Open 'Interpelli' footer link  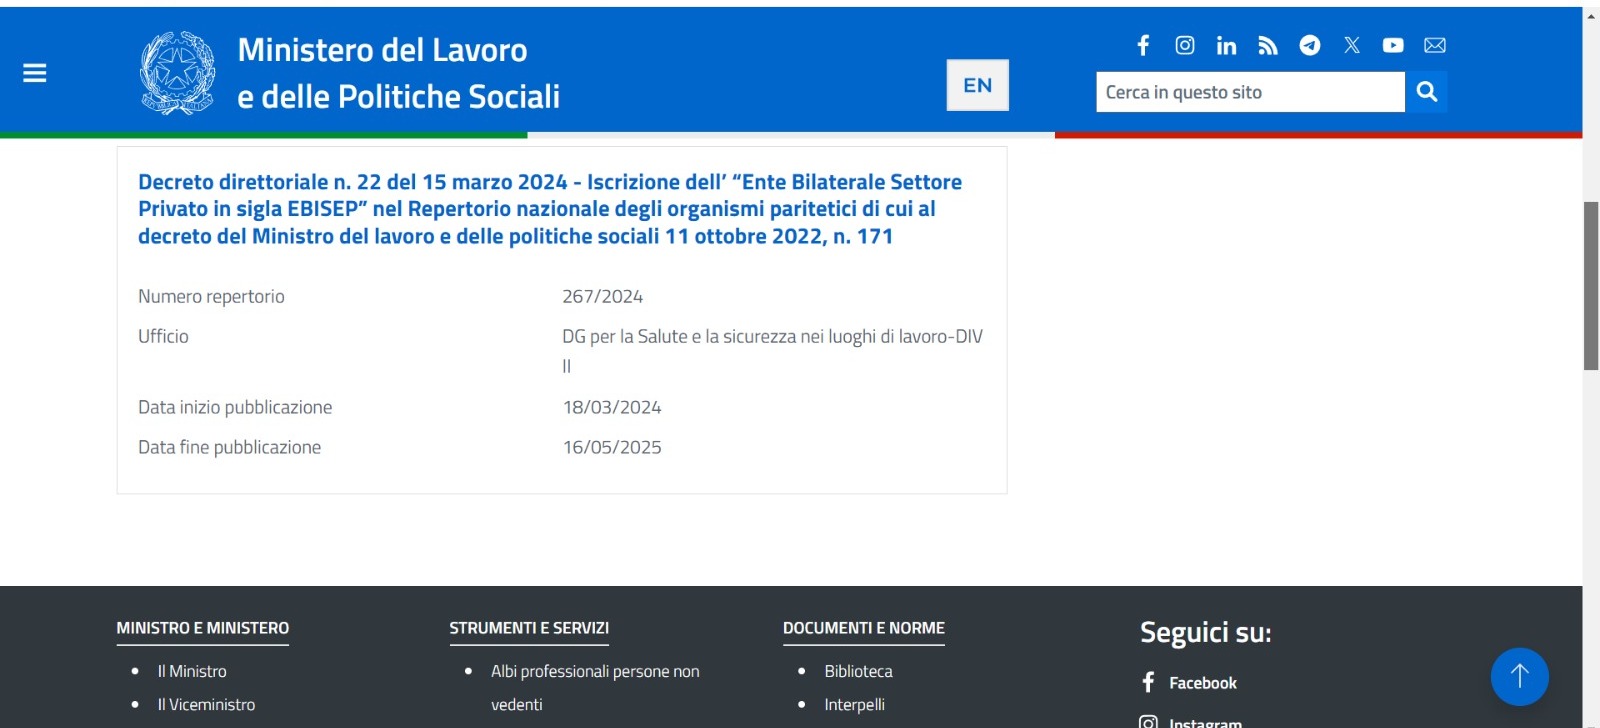(x=854, y=704)
